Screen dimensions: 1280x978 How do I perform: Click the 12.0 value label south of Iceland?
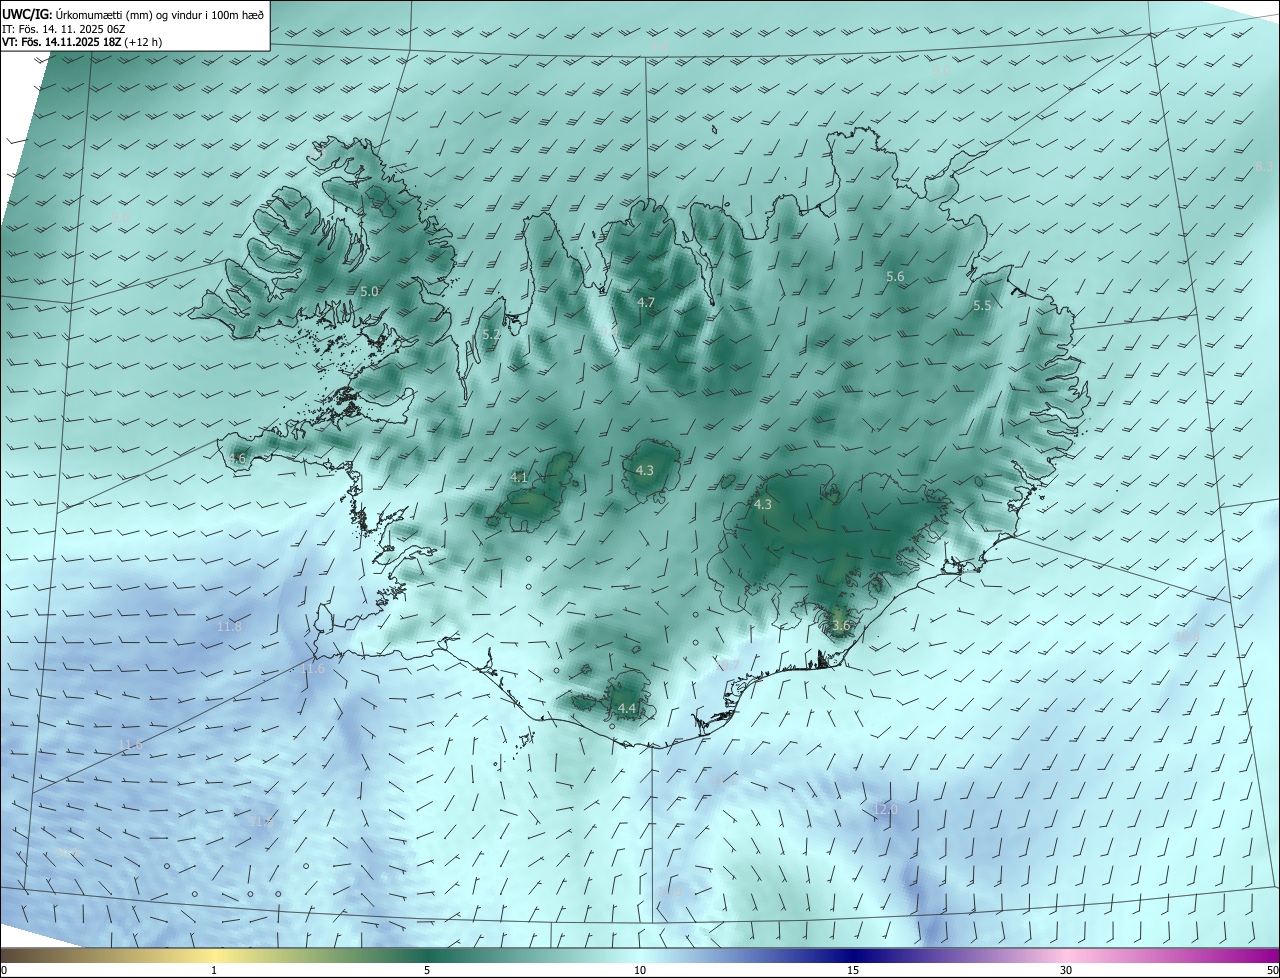point(886,809)
